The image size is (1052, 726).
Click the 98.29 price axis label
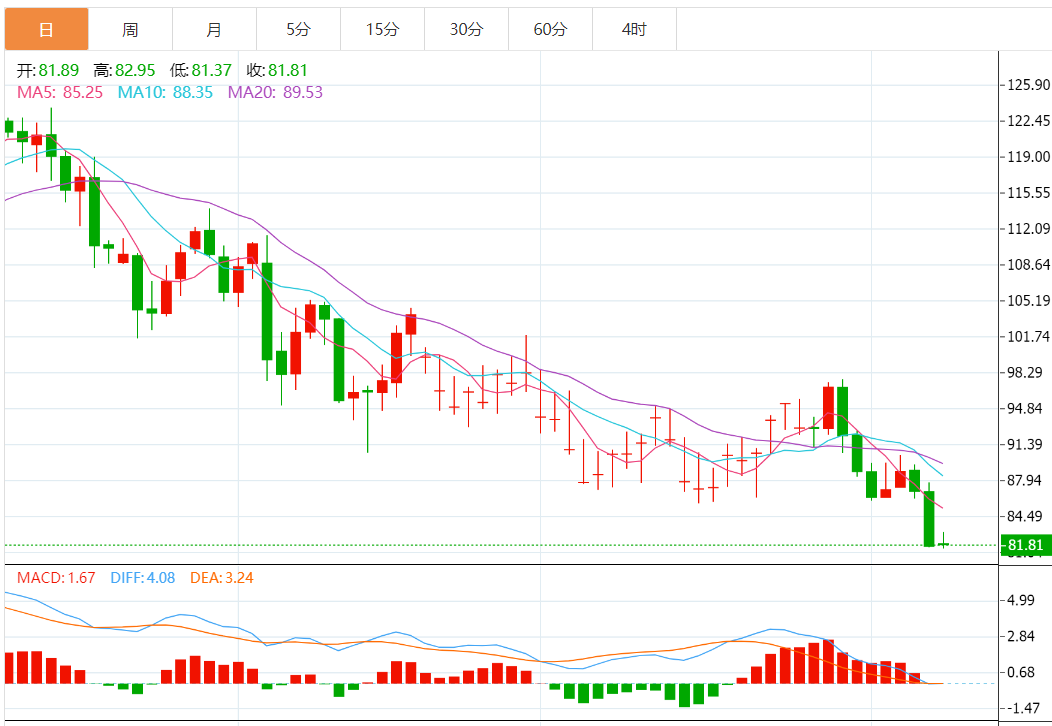tap(1025, 372)
